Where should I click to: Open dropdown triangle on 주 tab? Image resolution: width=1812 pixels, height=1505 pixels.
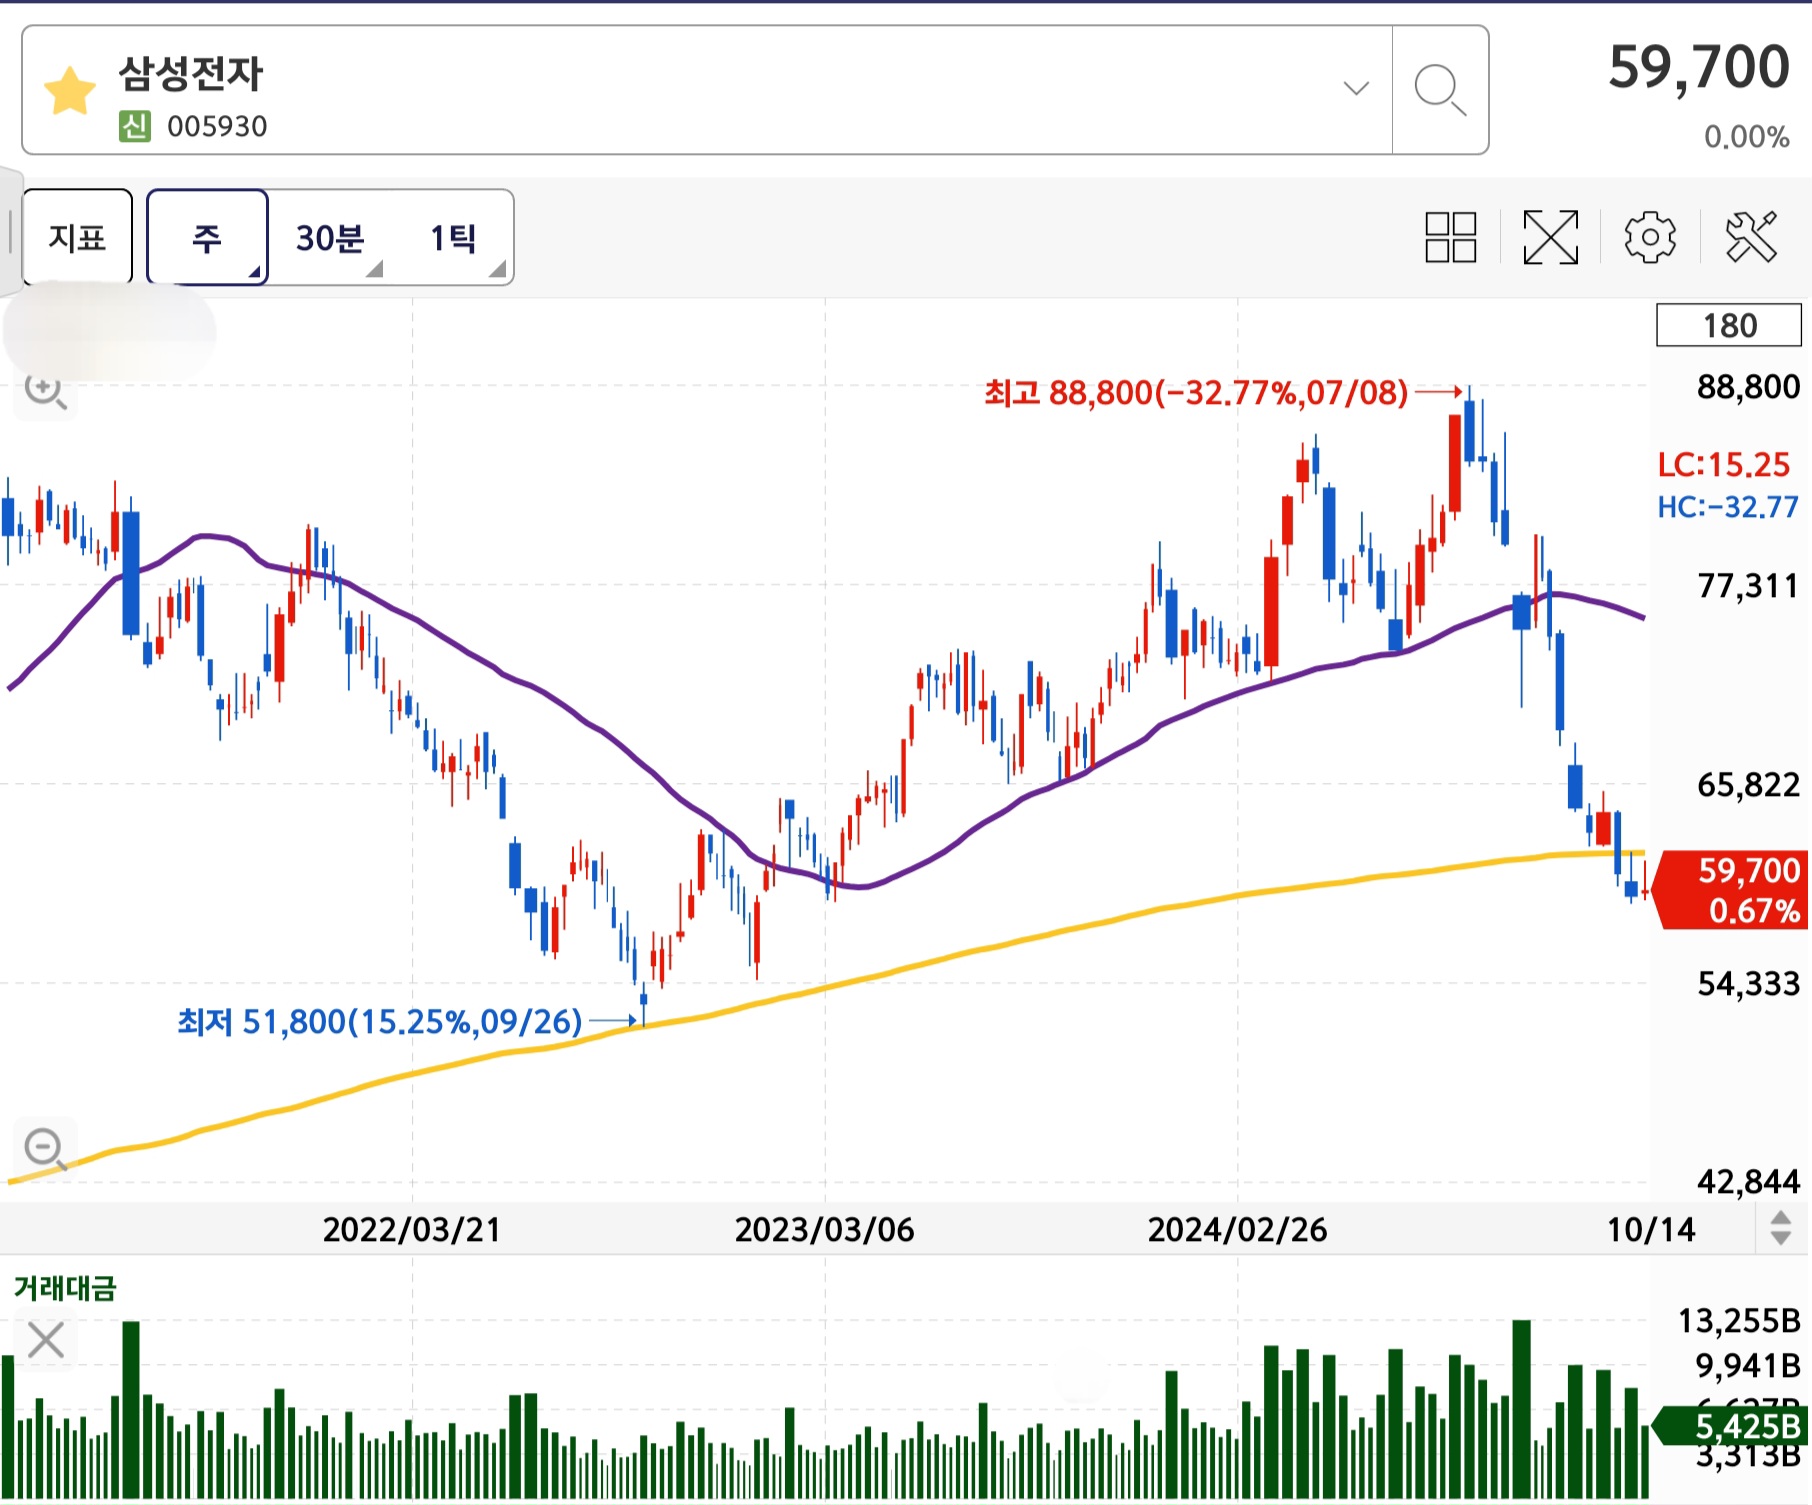[x=255, y=271]
